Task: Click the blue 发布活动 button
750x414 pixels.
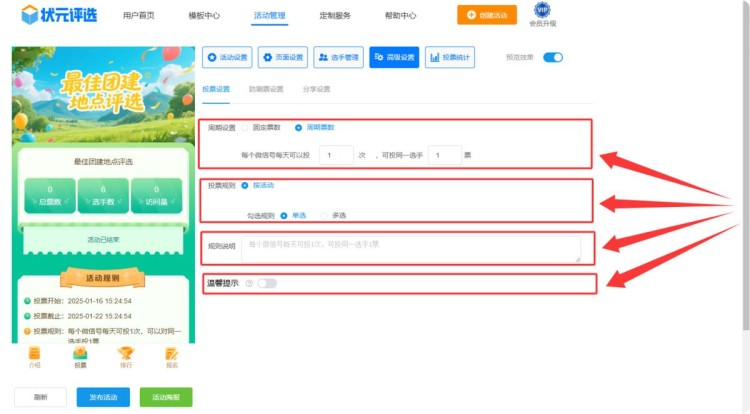Action: (103, 397)
